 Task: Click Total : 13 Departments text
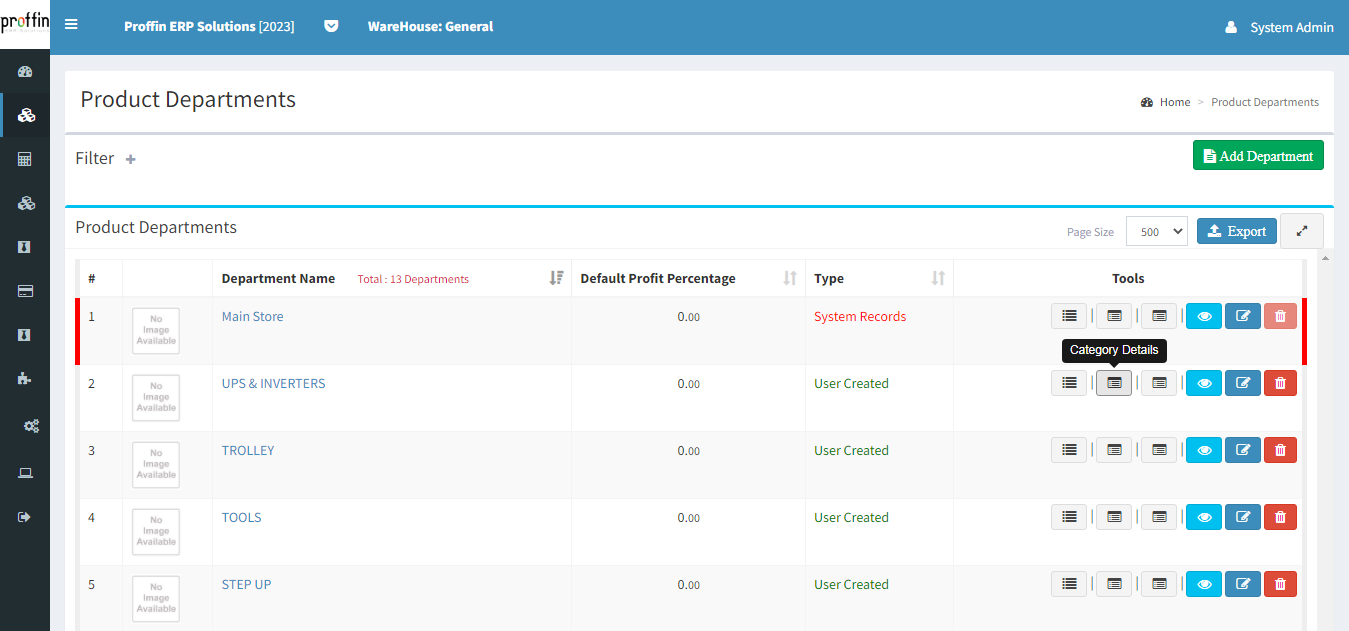[x=413, y=279]
